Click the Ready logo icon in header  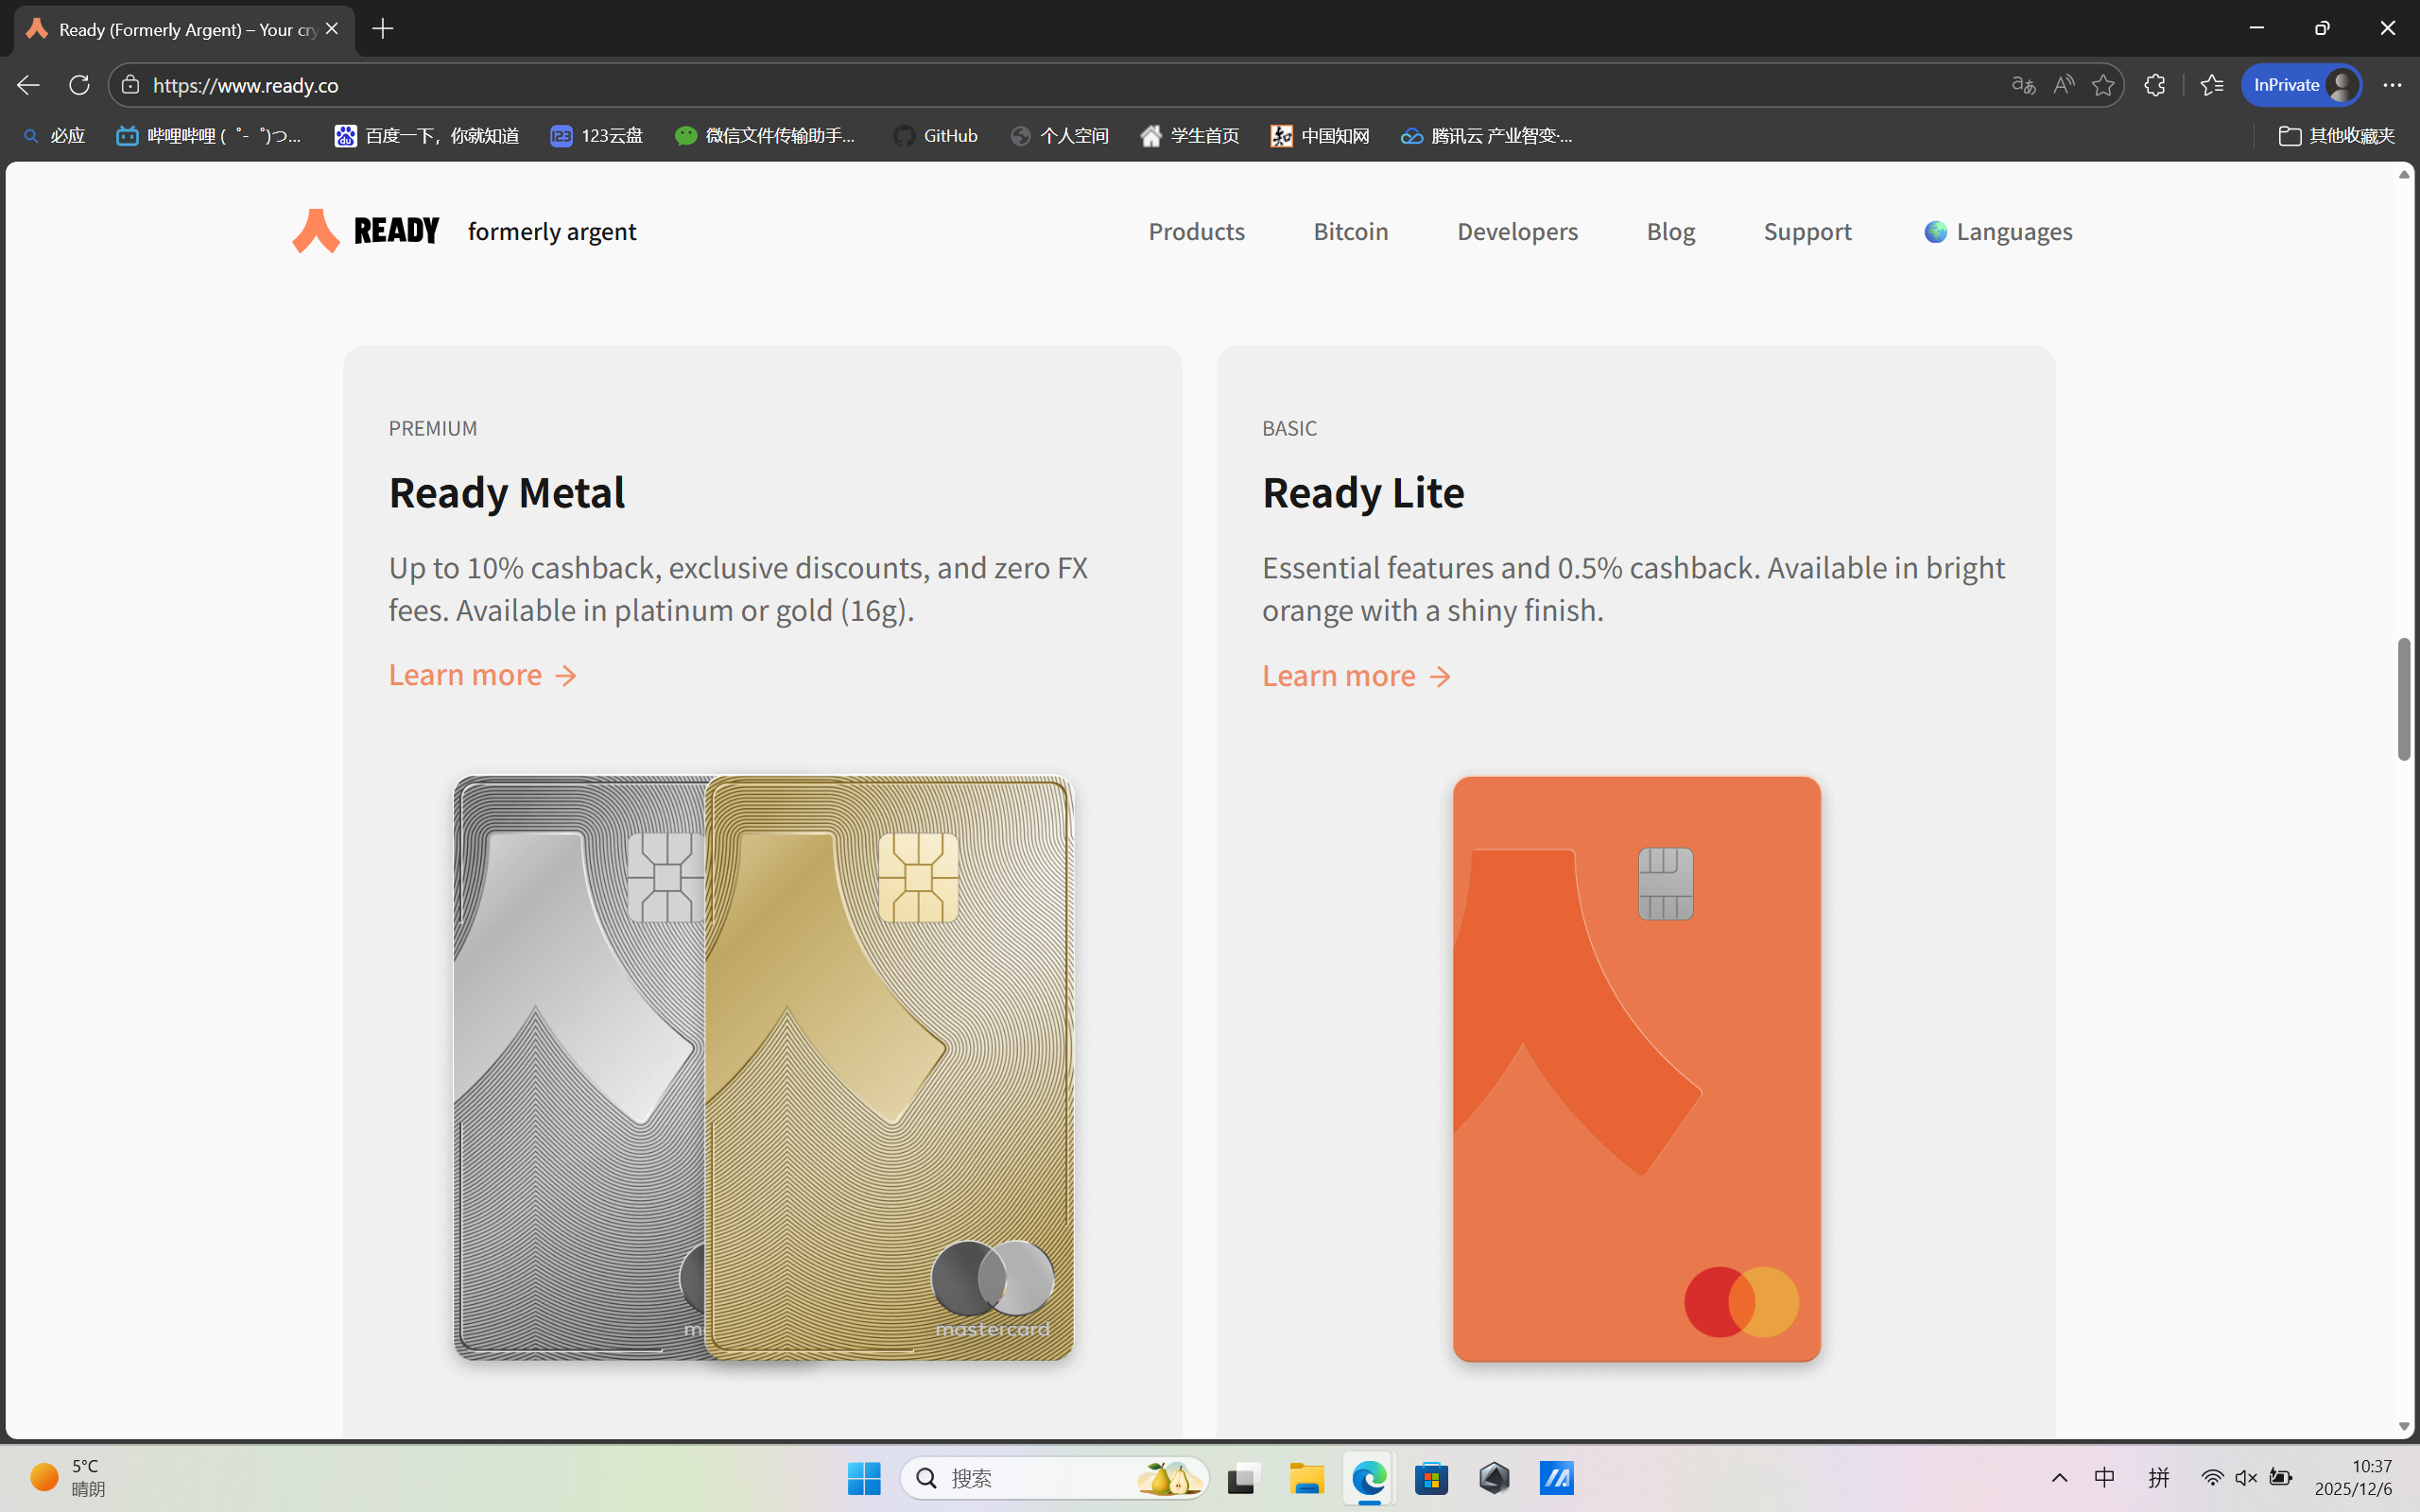[316, 231]
